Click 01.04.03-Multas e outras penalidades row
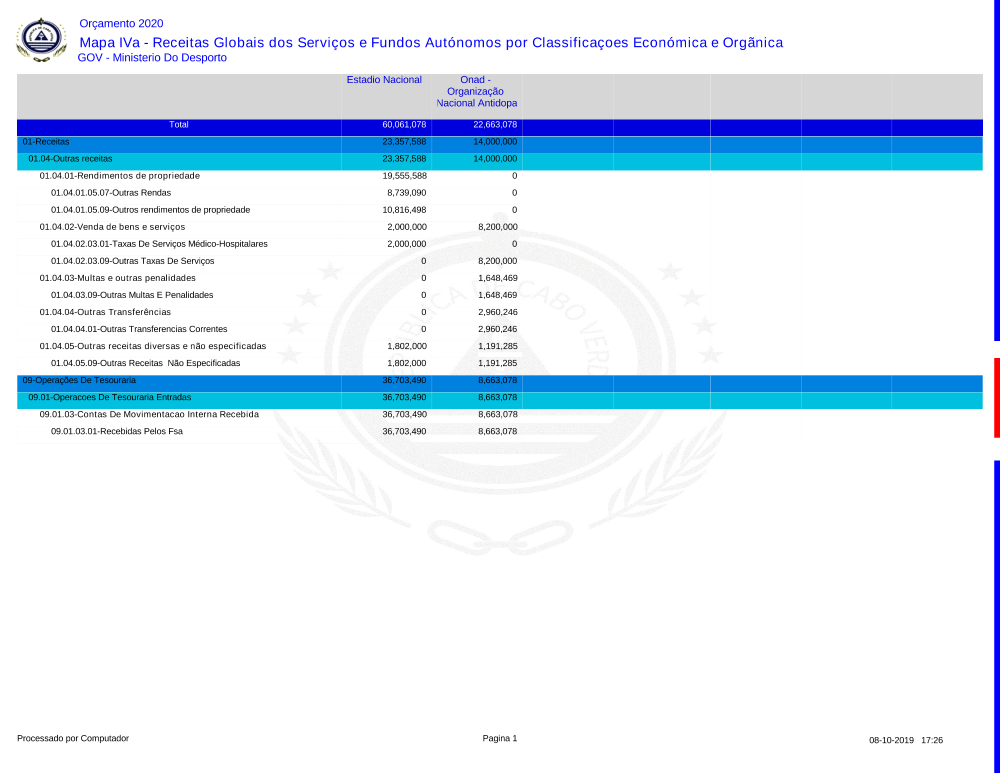1000x773 pixels. (x=117, y=278)
